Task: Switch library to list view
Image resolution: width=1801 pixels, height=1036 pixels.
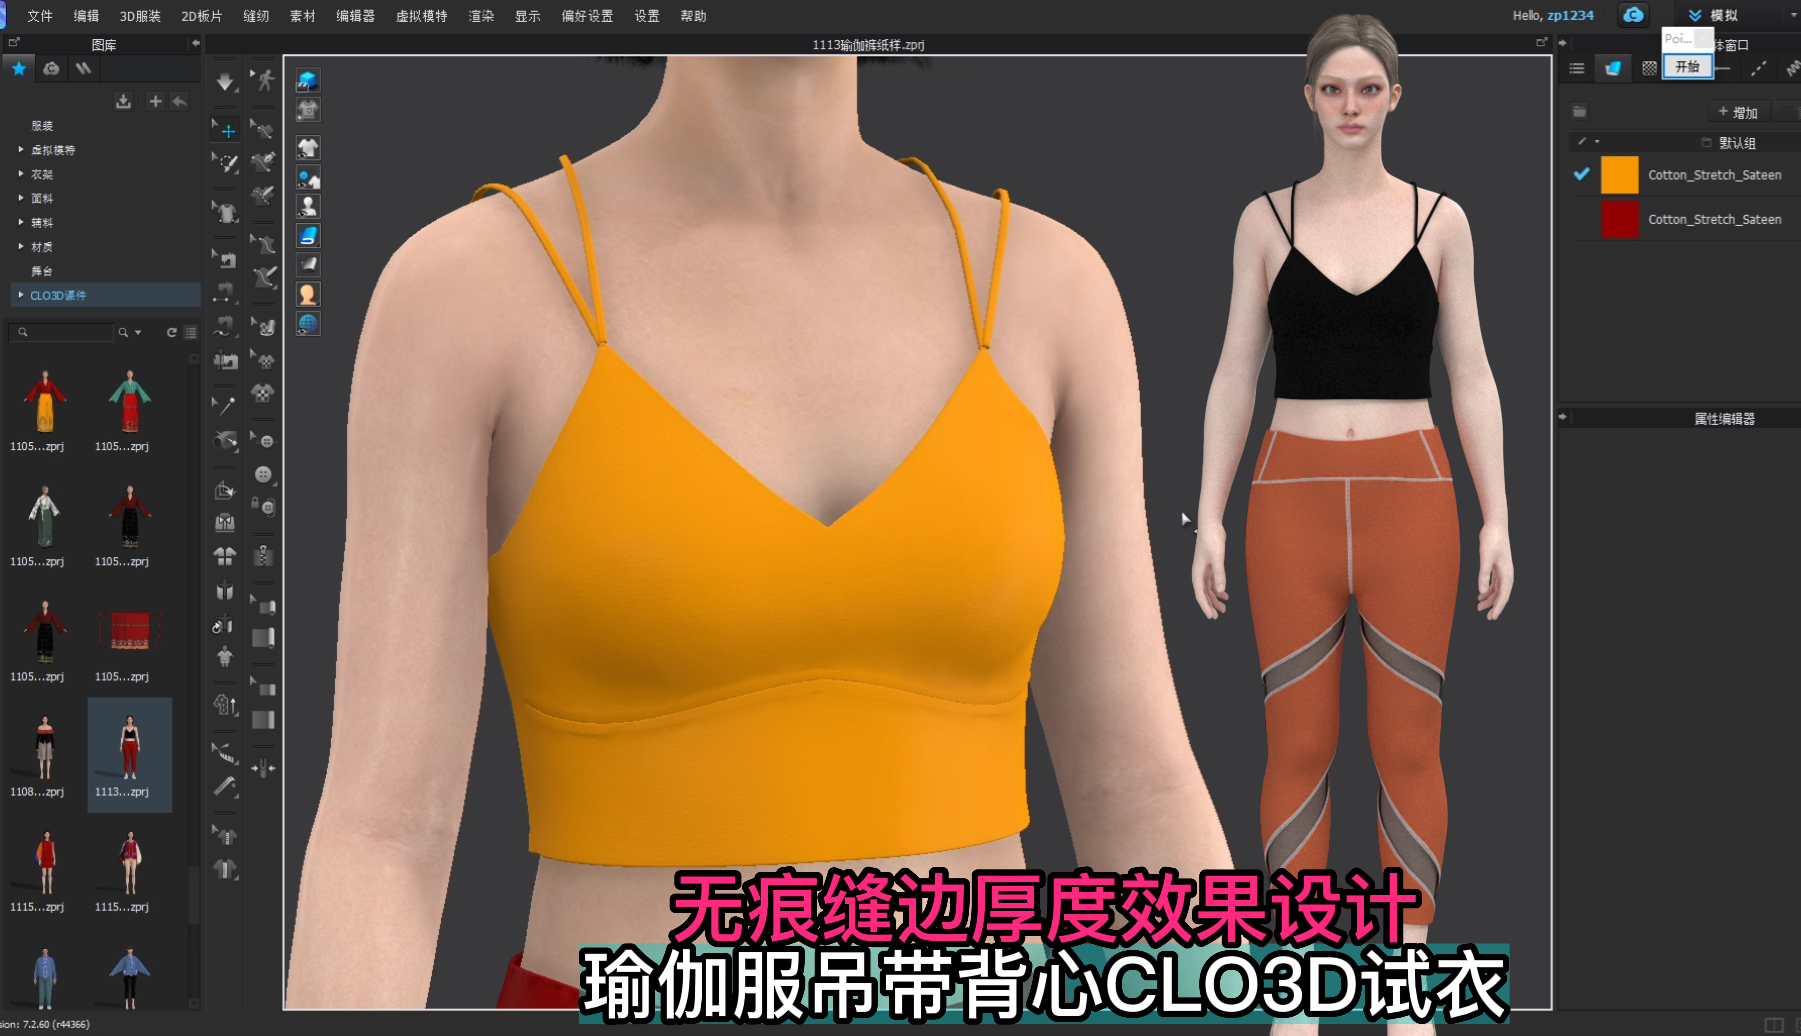Action: (190, 332)
